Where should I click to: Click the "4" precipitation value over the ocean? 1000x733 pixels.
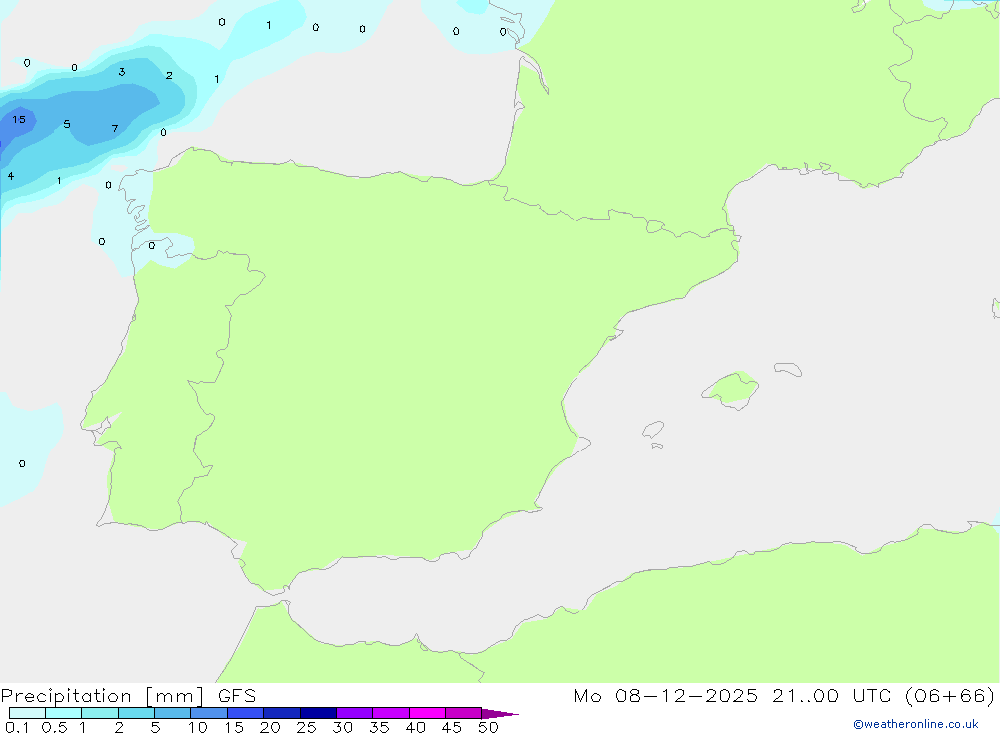click(x=11, y=176)
